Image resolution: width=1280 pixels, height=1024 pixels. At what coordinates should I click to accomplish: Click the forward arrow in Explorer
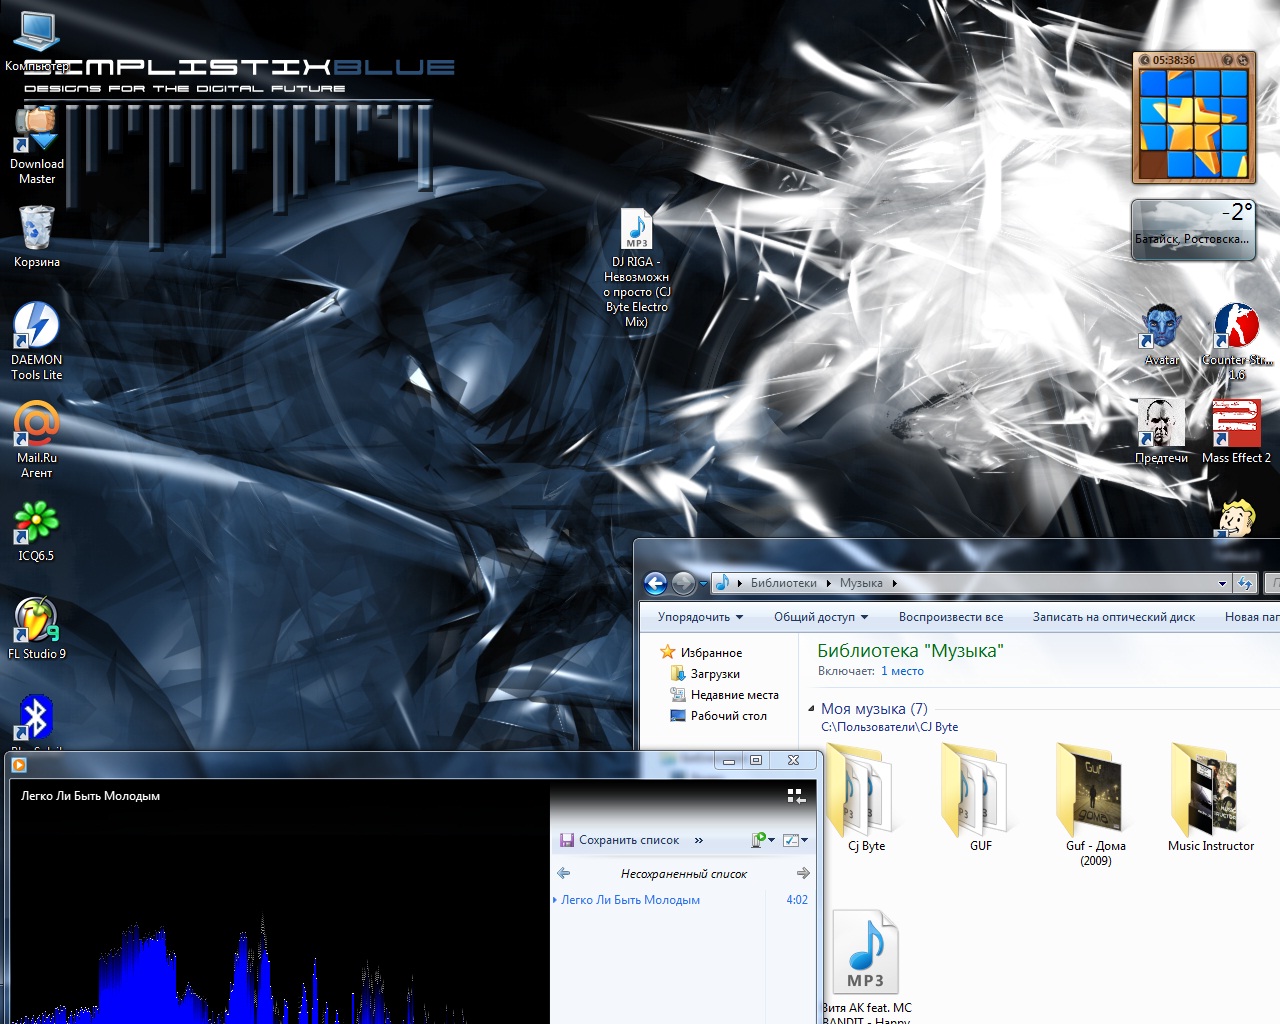point(684,583)
